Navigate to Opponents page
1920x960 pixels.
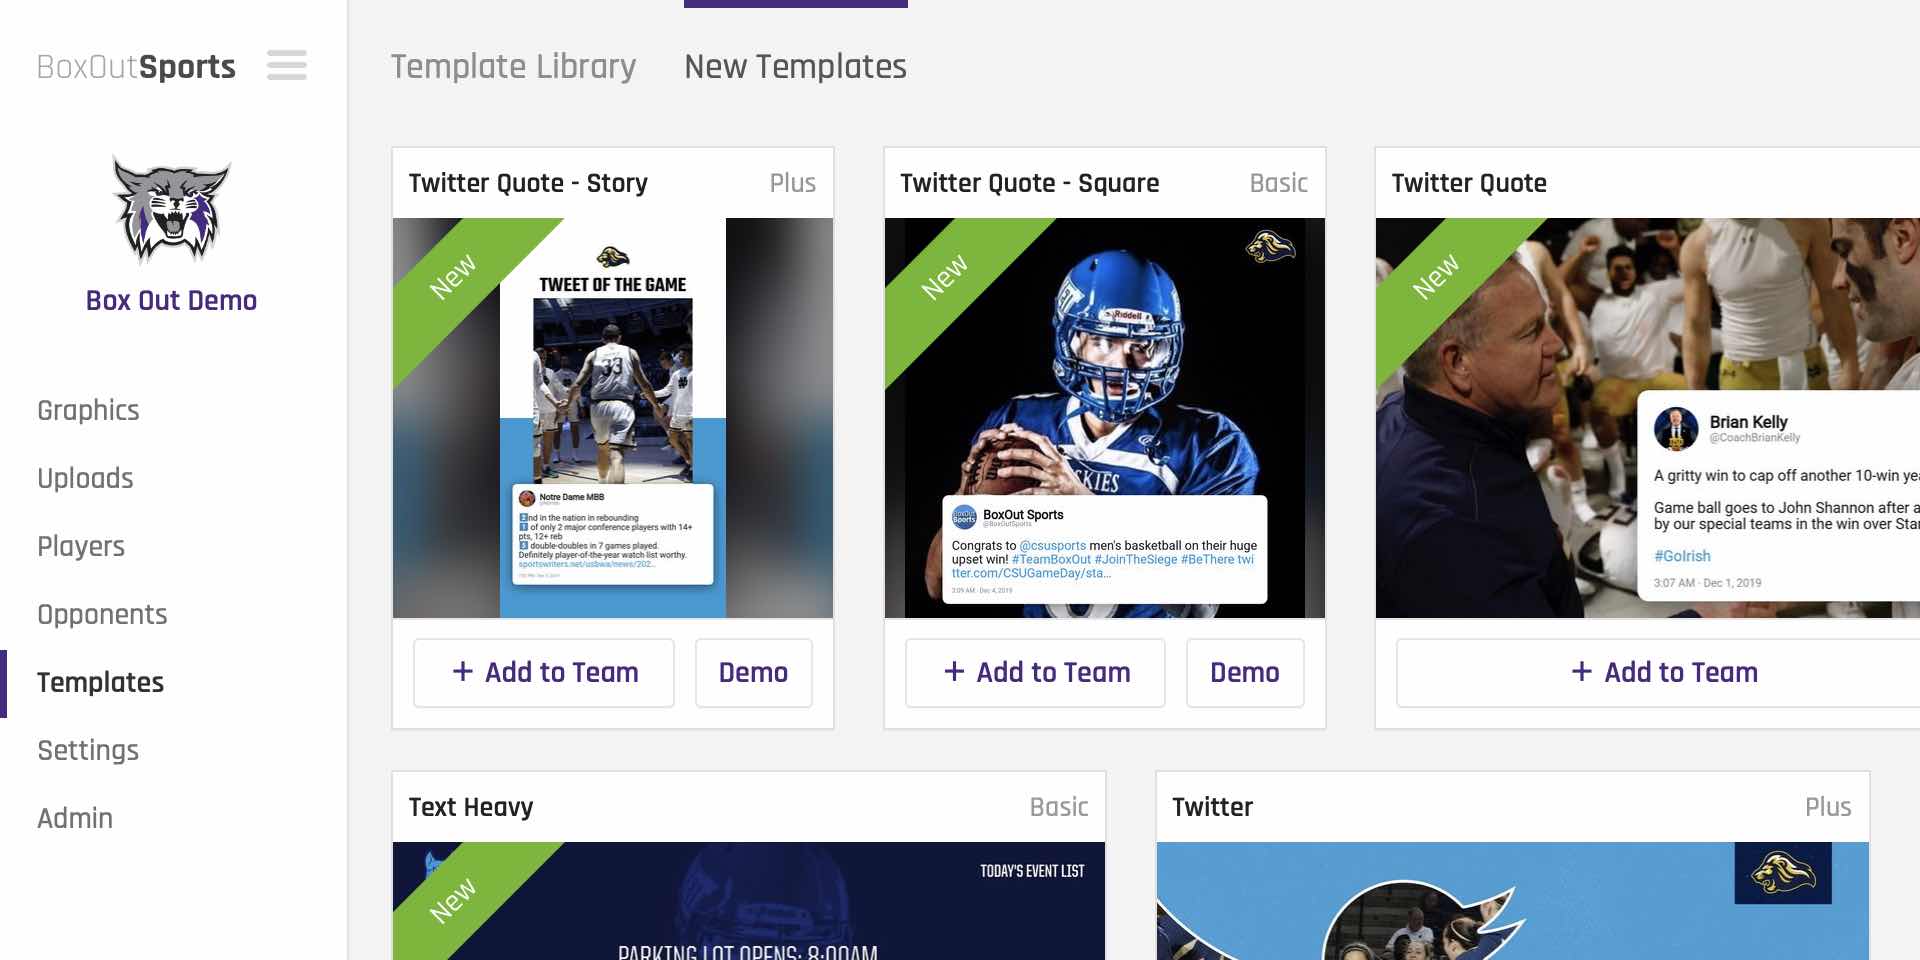(102, 615)
